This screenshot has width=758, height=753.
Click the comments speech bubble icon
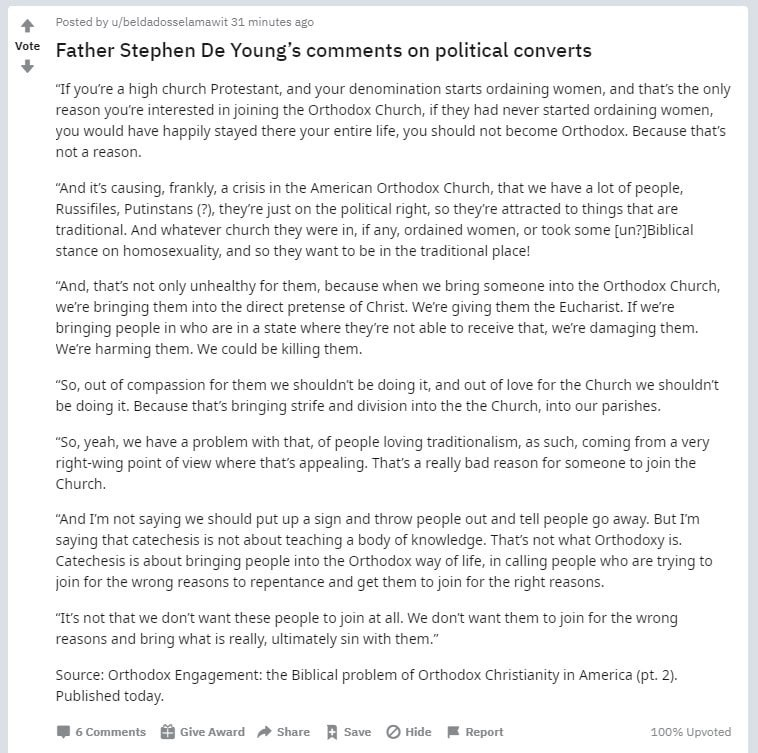(x=63, y=732)
